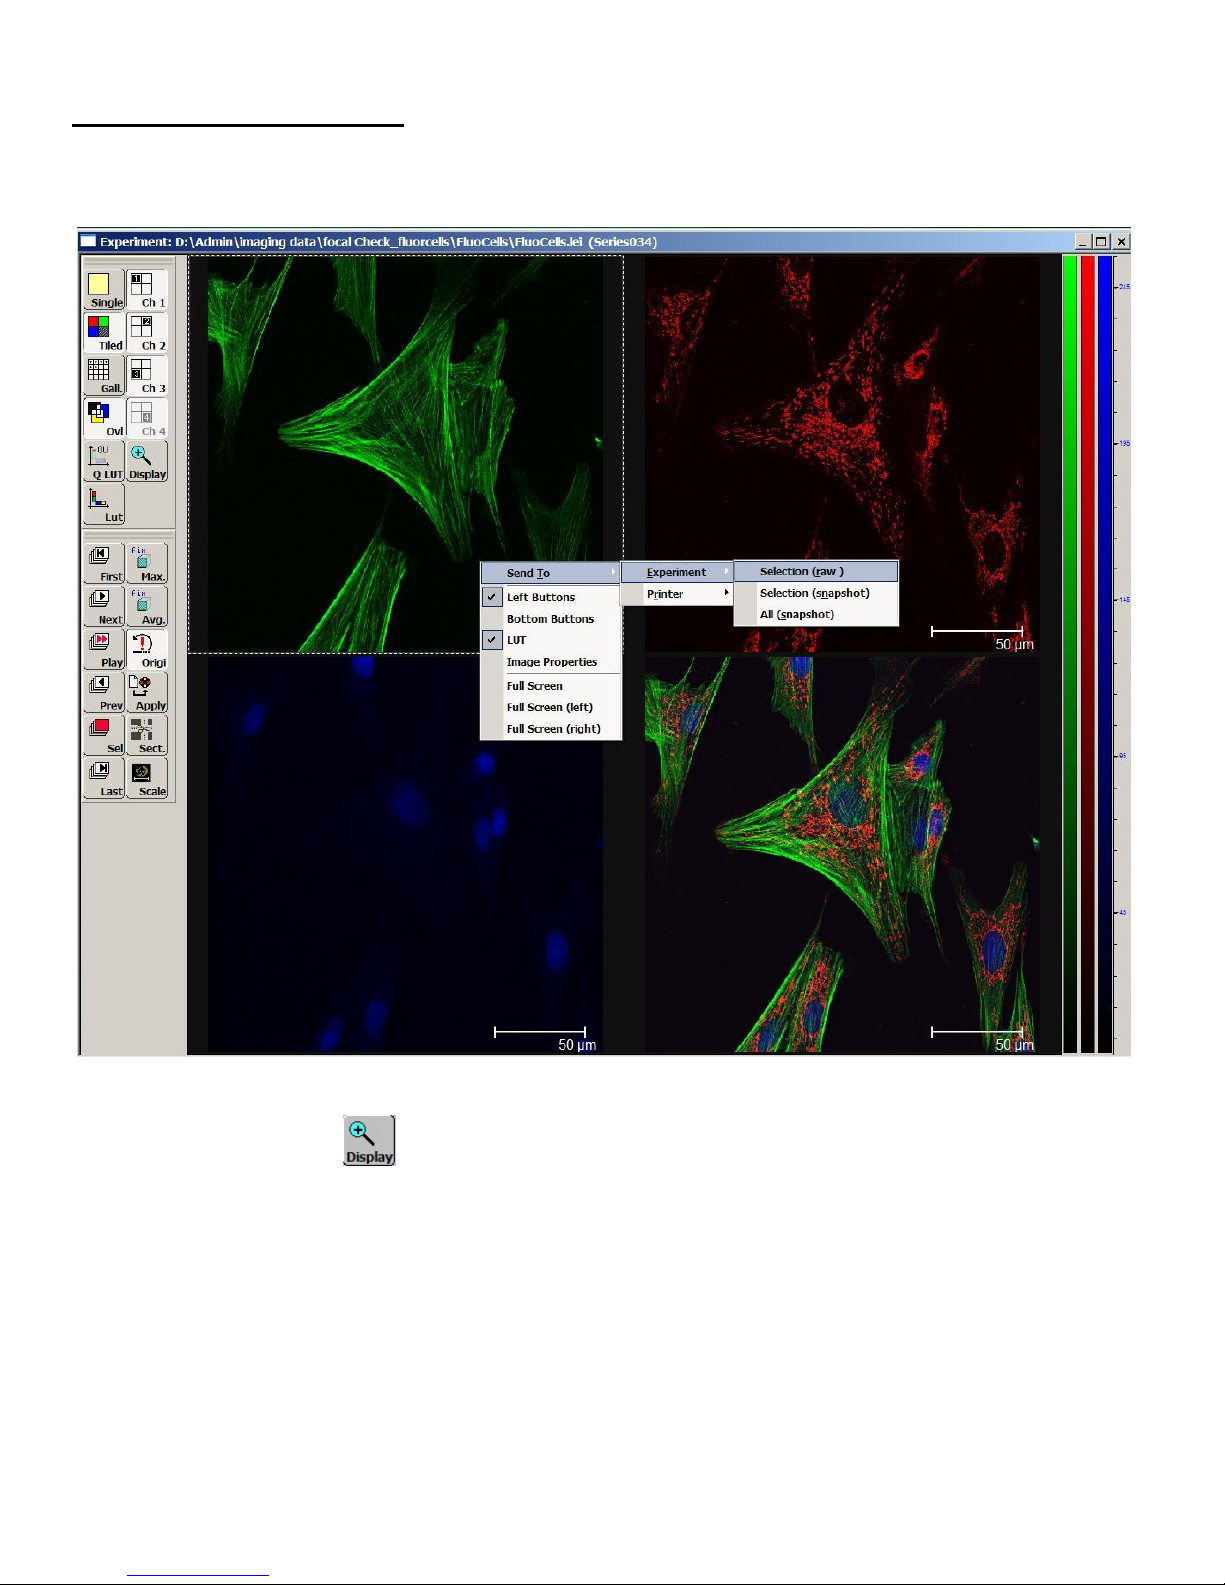Show channel Ch 3 image
The width and height of the screenshot is (1225, 1585).
pyautogui.click(x=147, y=376)
